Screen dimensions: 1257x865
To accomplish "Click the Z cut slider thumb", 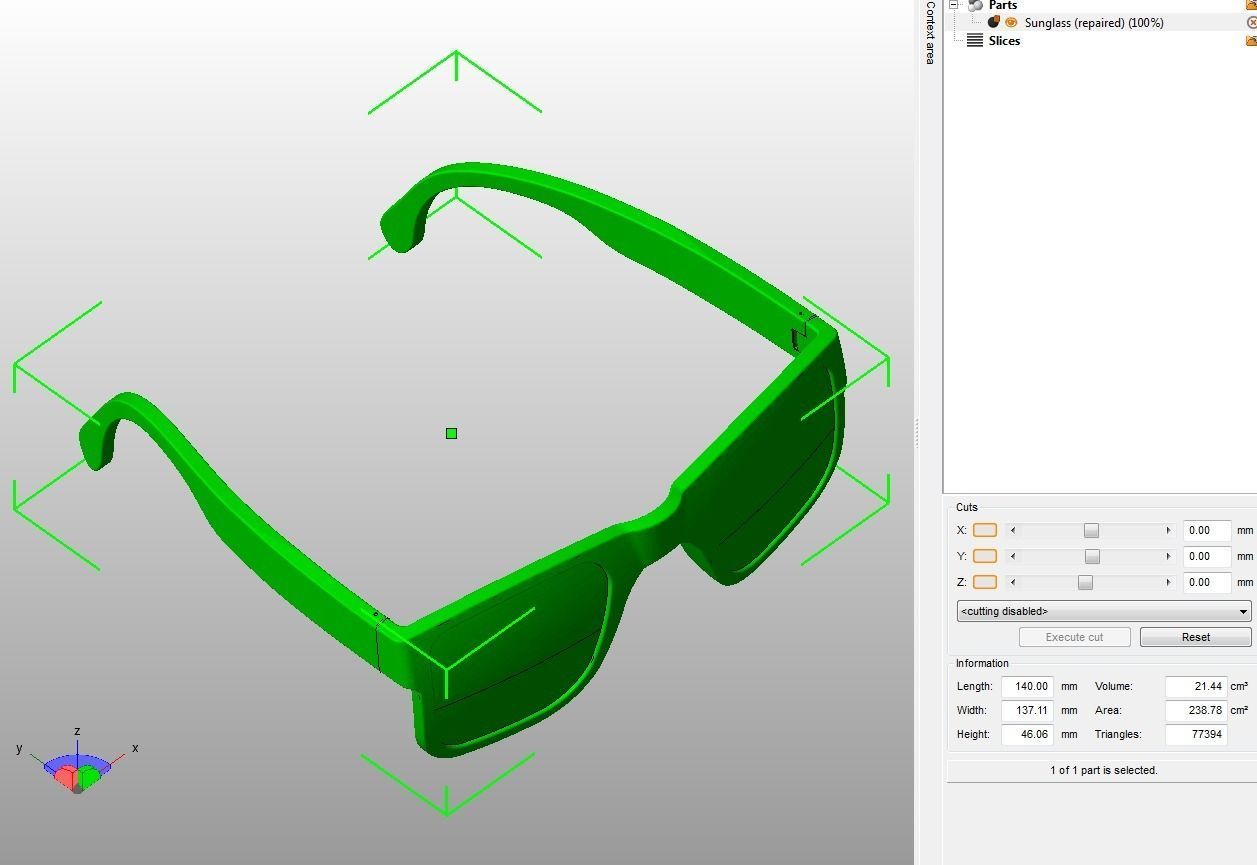I will [1085, 582].
